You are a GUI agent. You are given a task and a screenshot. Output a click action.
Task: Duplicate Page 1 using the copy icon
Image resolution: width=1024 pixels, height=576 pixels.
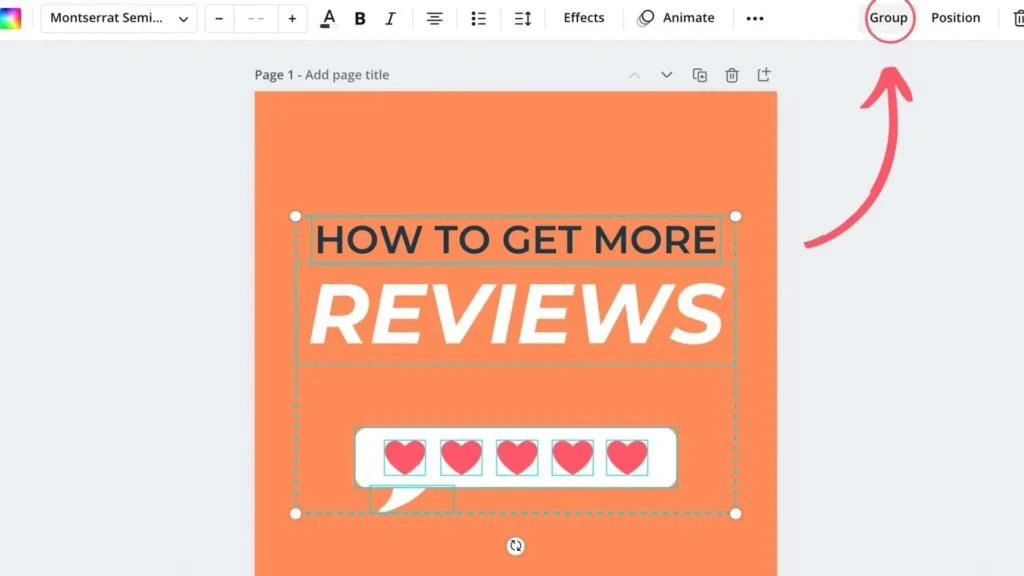tap(700, 74)
